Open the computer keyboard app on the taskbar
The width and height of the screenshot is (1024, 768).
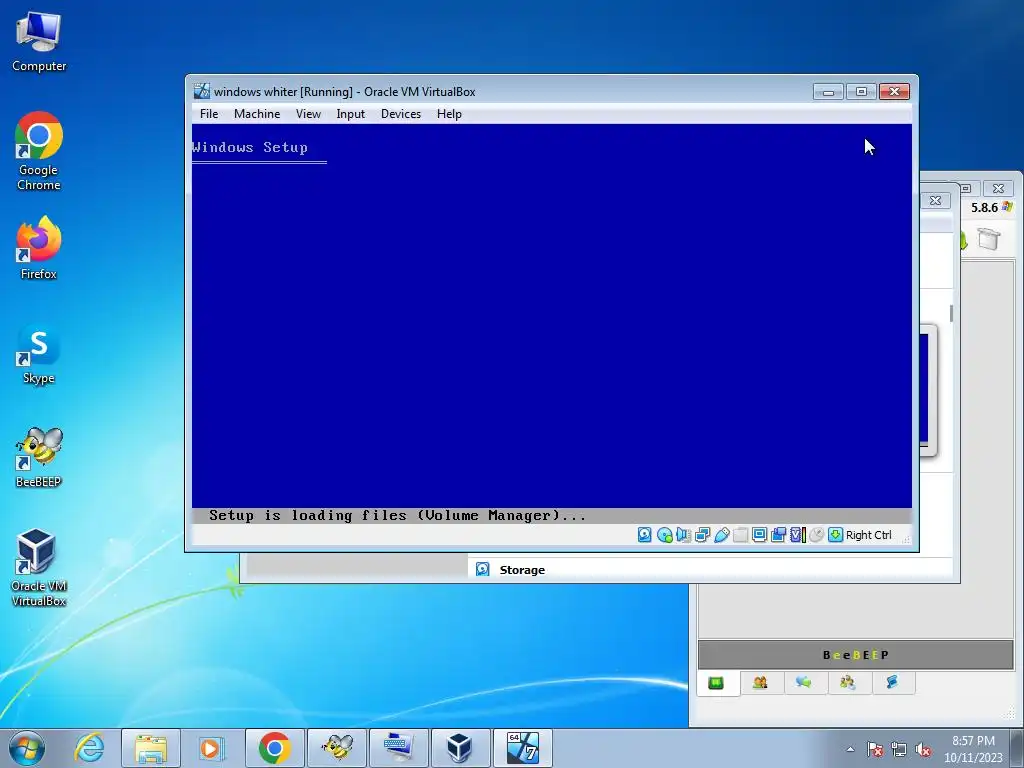coord(398,748)
